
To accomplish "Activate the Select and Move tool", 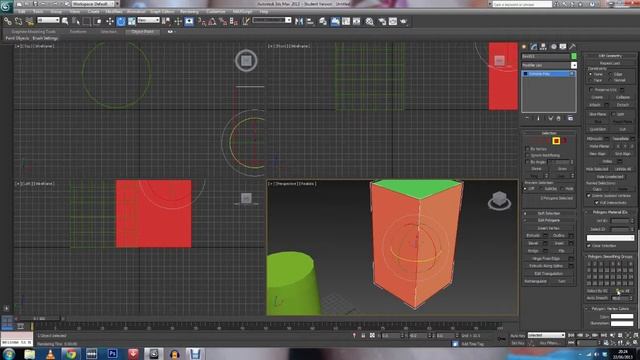I will click(110, 21).
